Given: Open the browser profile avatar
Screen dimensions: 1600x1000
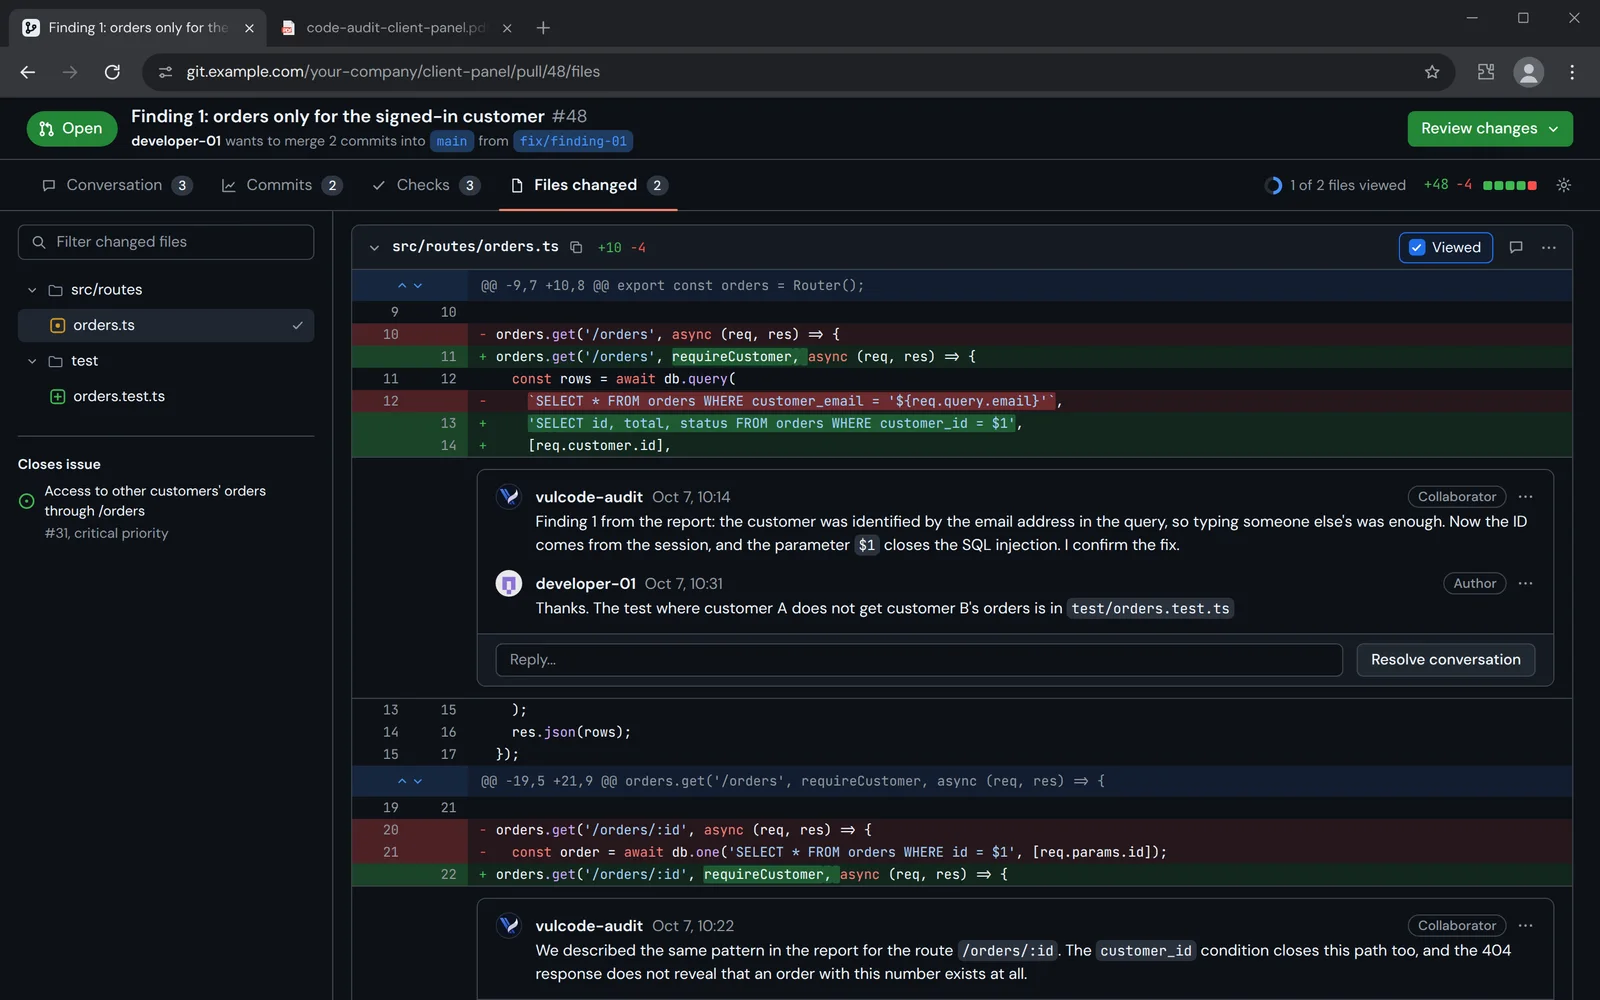Looking at the screenshot, I should (x=1528, y=72).
